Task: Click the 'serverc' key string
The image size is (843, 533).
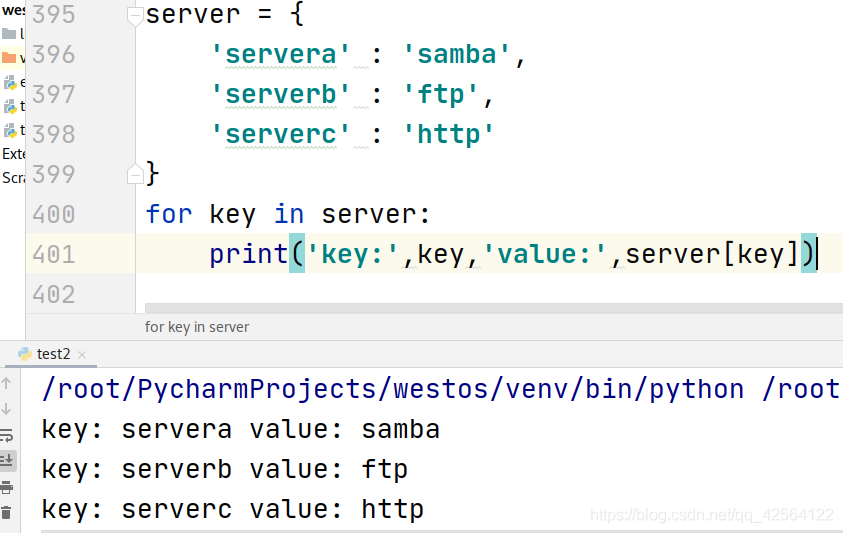Action: (281, 134)
